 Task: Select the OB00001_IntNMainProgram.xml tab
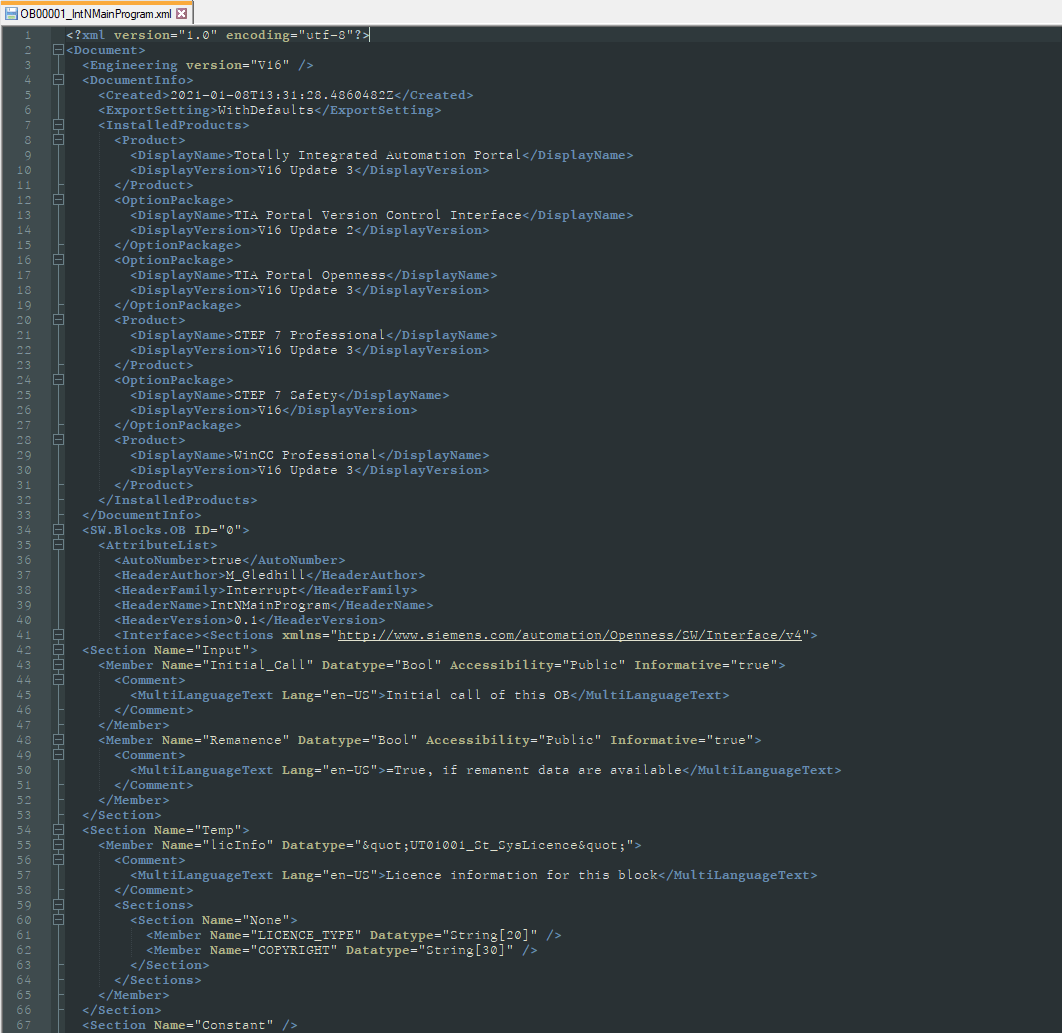pyautogui.click(x=96, y=14)
